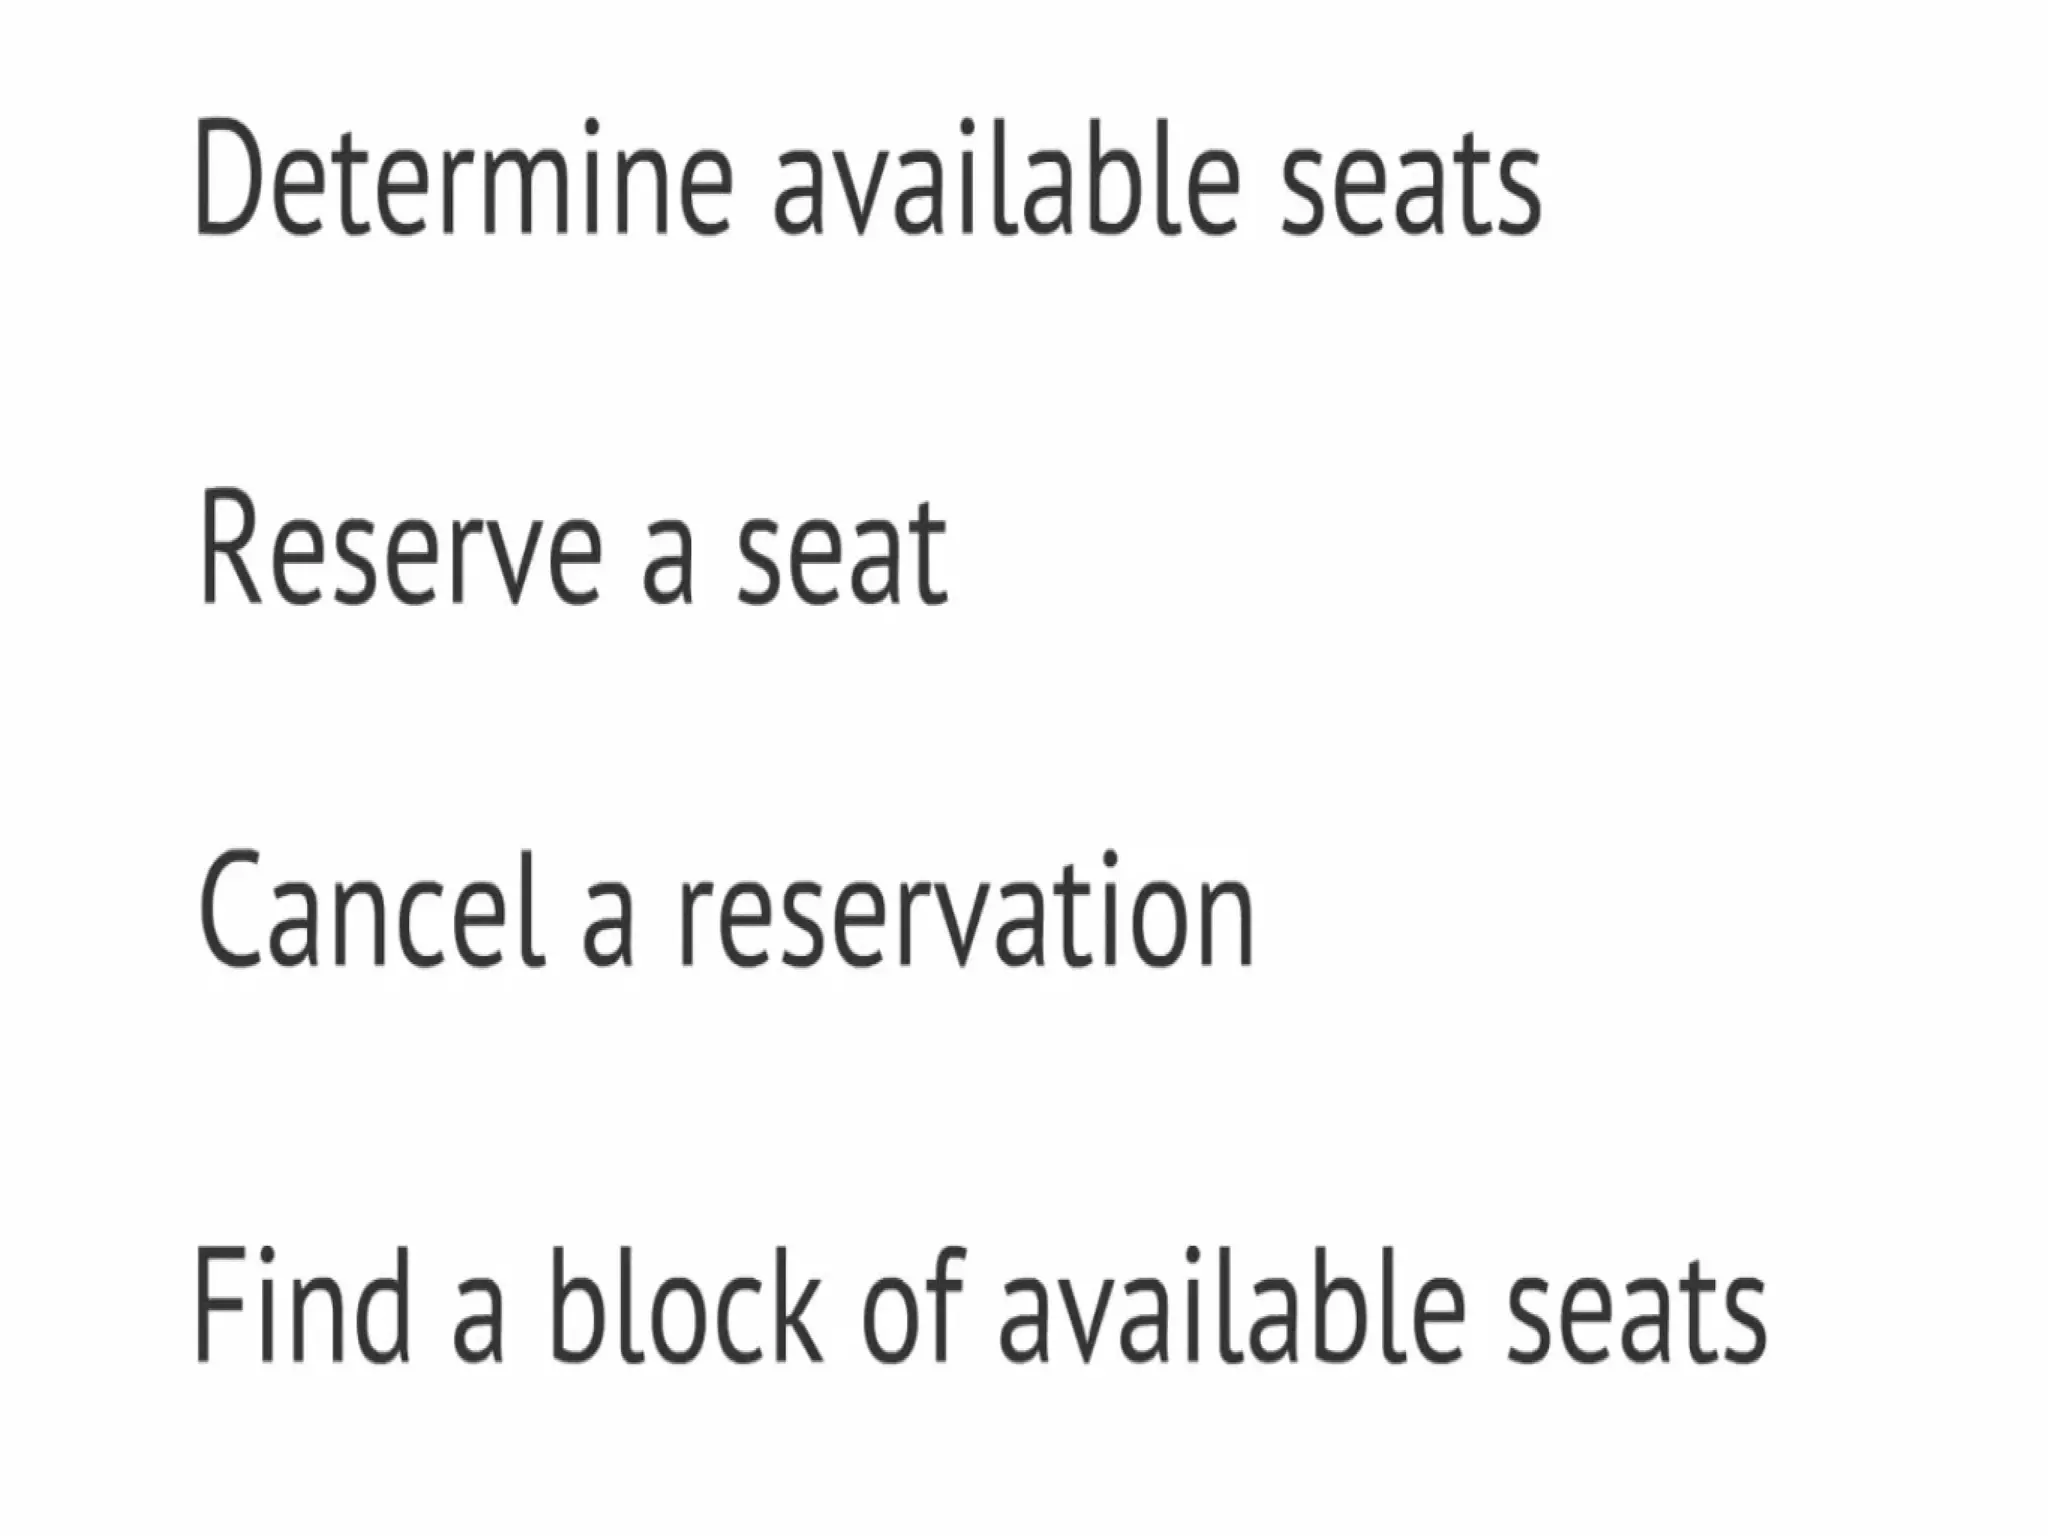
Task: Click the word 'Determine'
Action: pos(464,180)
